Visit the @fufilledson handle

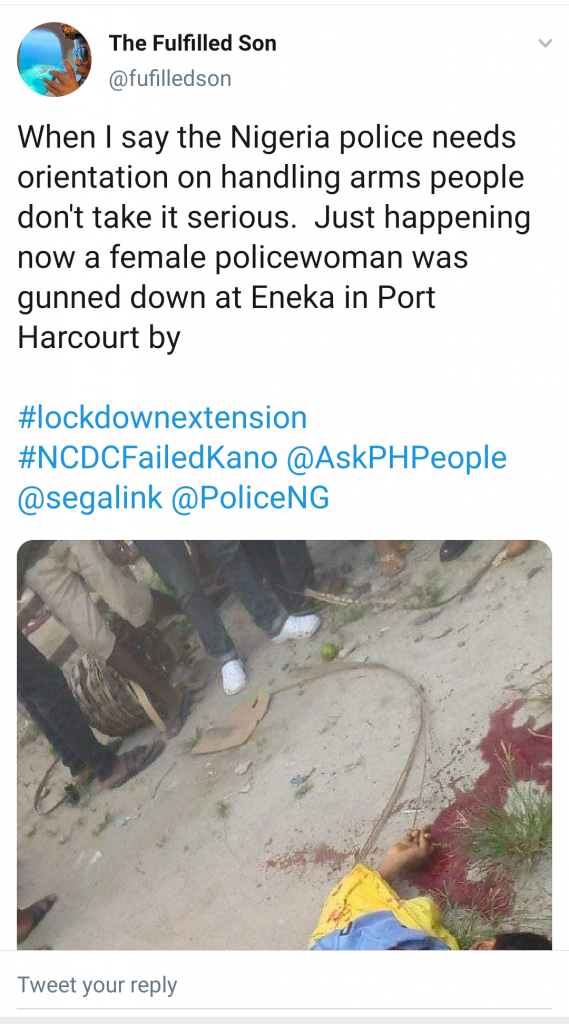point(170,79)
